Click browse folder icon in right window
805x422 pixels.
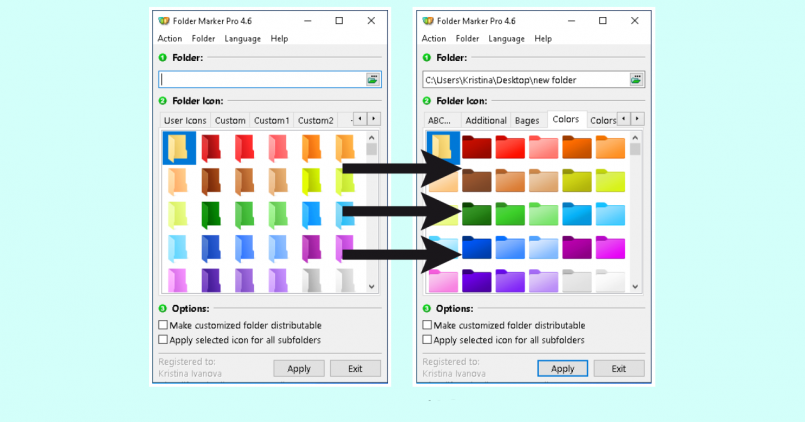pyautogui.click(x=637, y=79)
